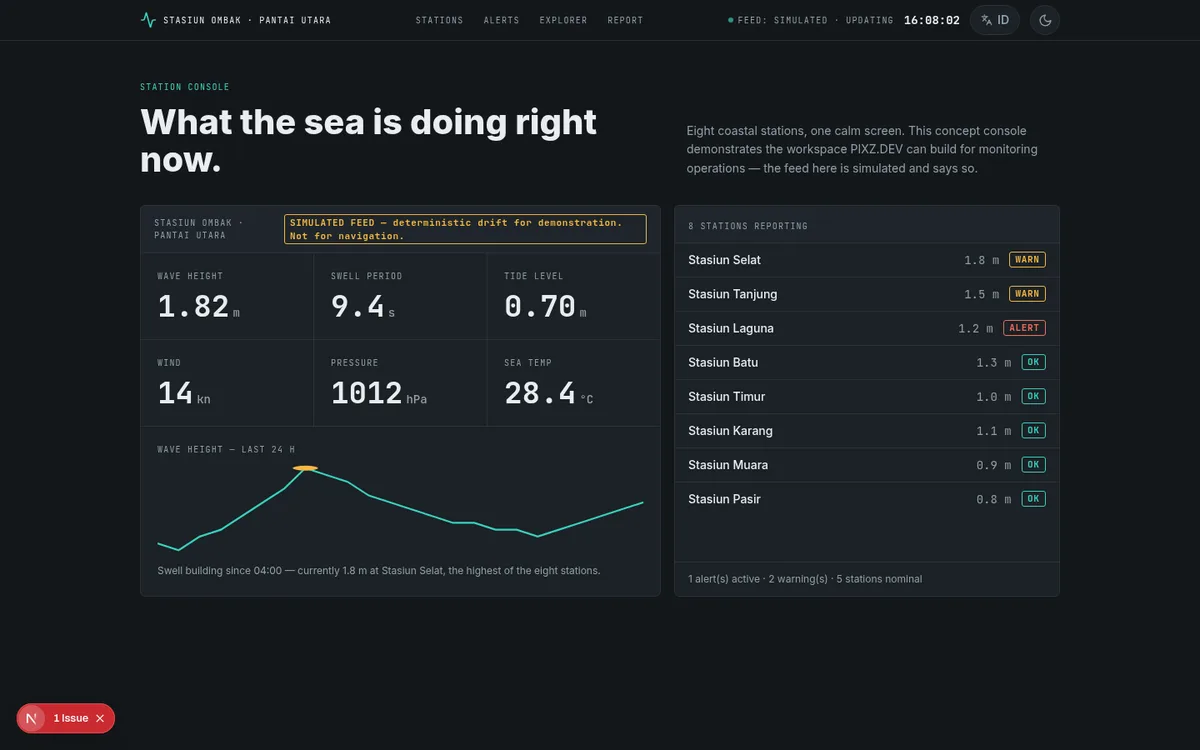Open the Report nav link
1200x750 pixels.
625,20
